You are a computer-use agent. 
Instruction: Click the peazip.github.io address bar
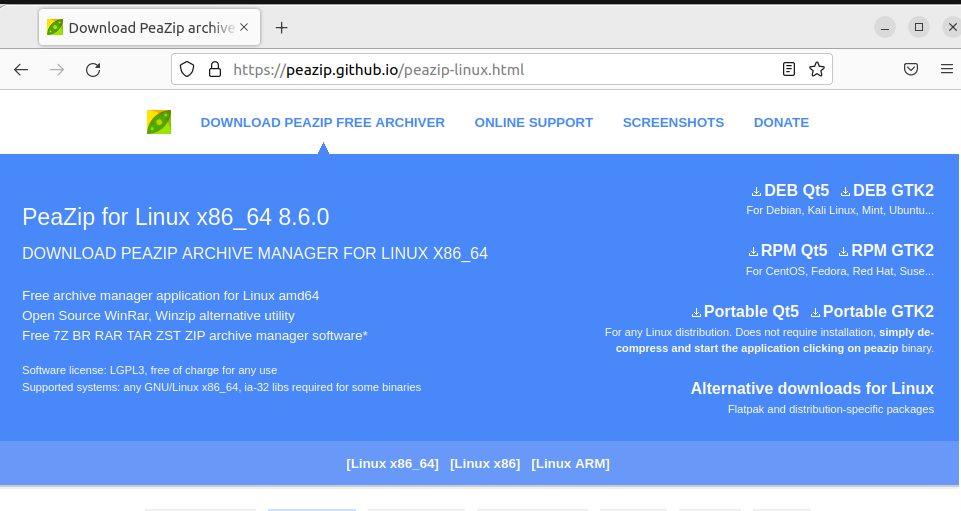pos(501,69)
